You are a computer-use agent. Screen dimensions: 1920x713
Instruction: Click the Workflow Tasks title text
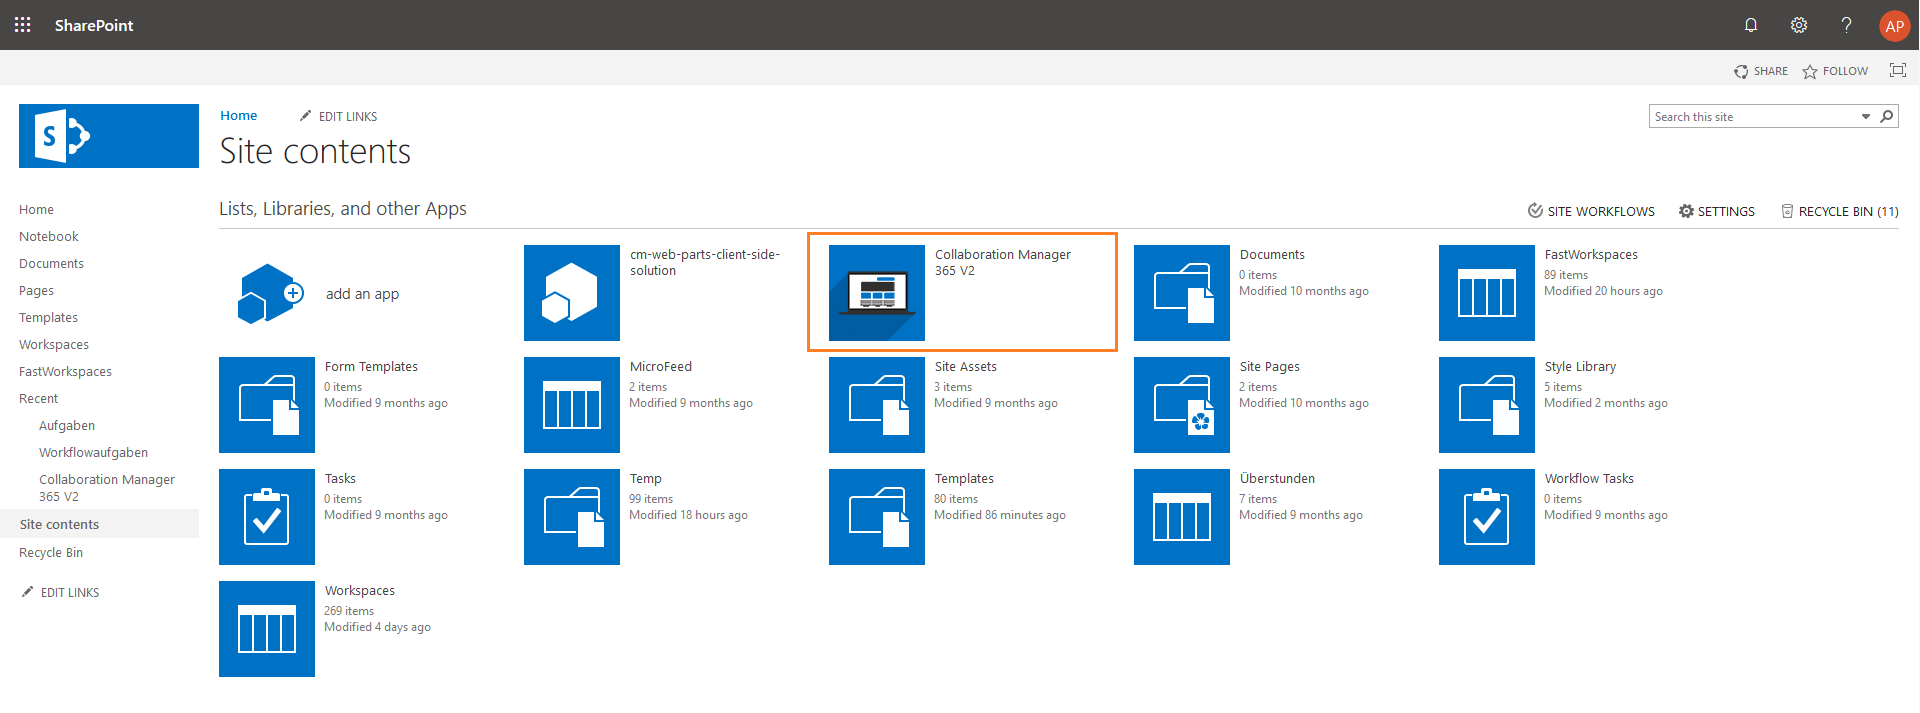[x=1589, y=479]
